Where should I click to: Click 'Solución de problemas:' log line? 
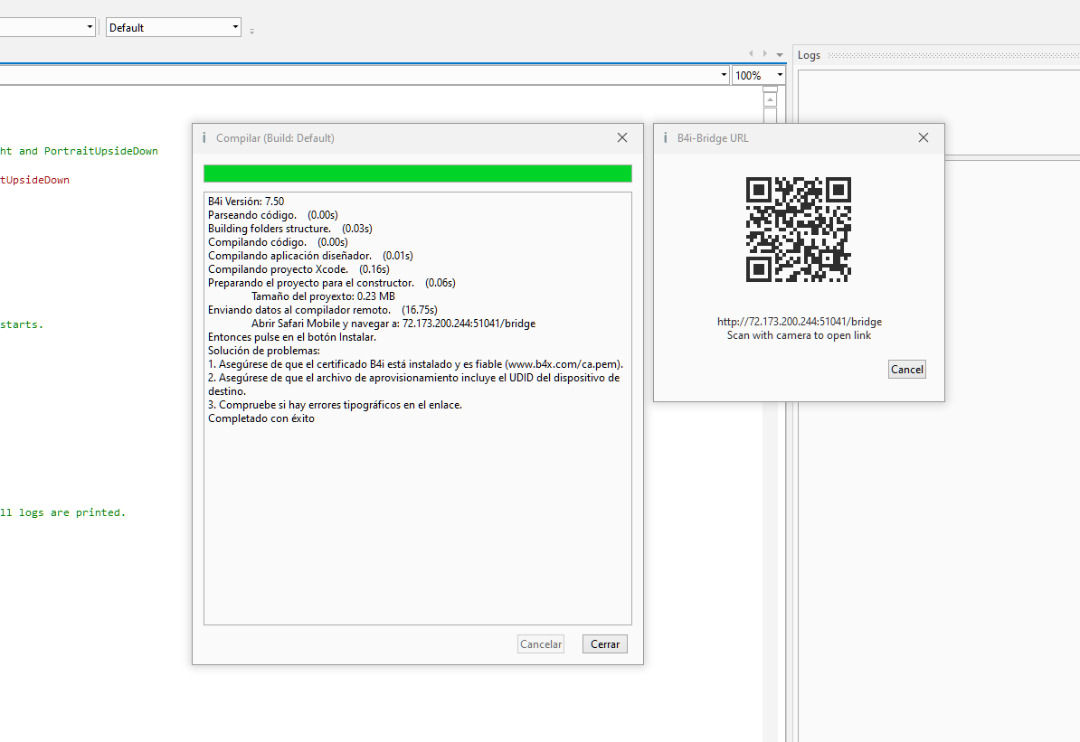pos(264,351)
